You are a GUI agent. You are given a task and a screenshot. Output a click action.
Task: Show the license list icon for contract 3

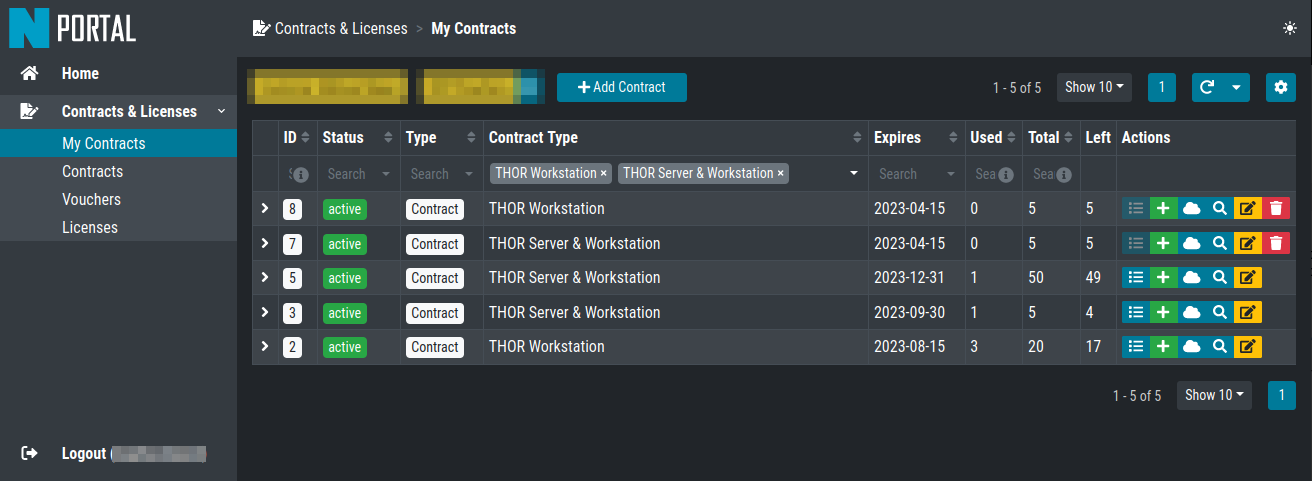click(x=1135, y=313)
